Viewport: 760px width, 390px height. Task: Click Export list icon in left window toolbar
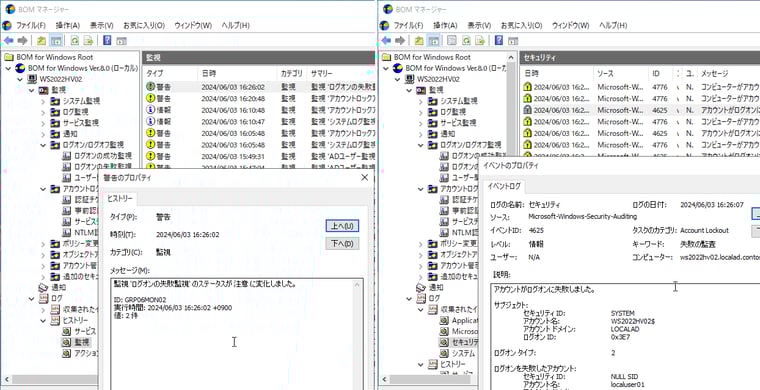(88, 41)
